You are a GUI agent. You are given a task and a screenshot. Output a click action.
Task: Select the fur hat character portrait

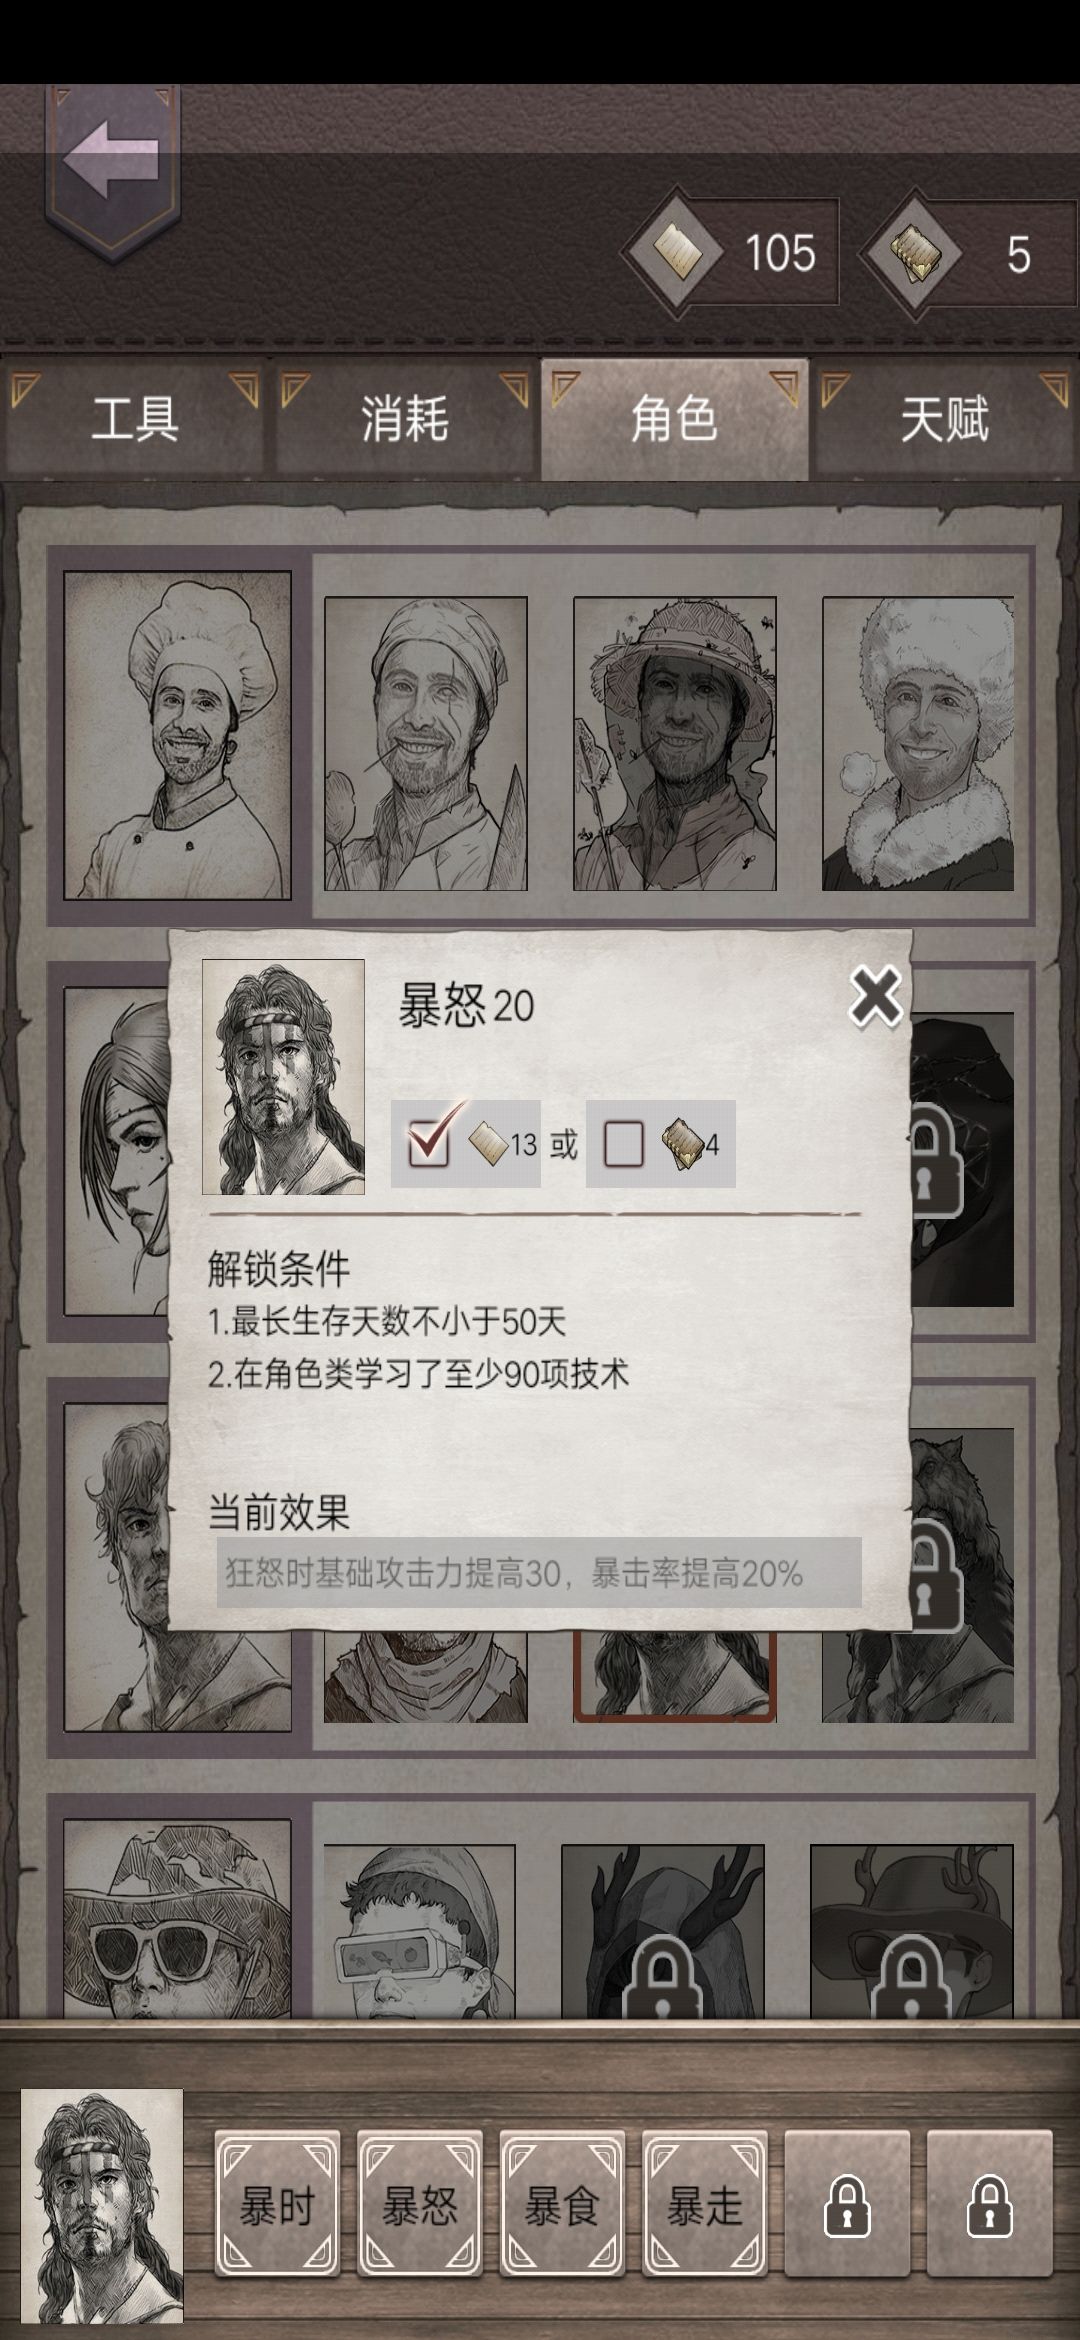(x=918, y=743)
